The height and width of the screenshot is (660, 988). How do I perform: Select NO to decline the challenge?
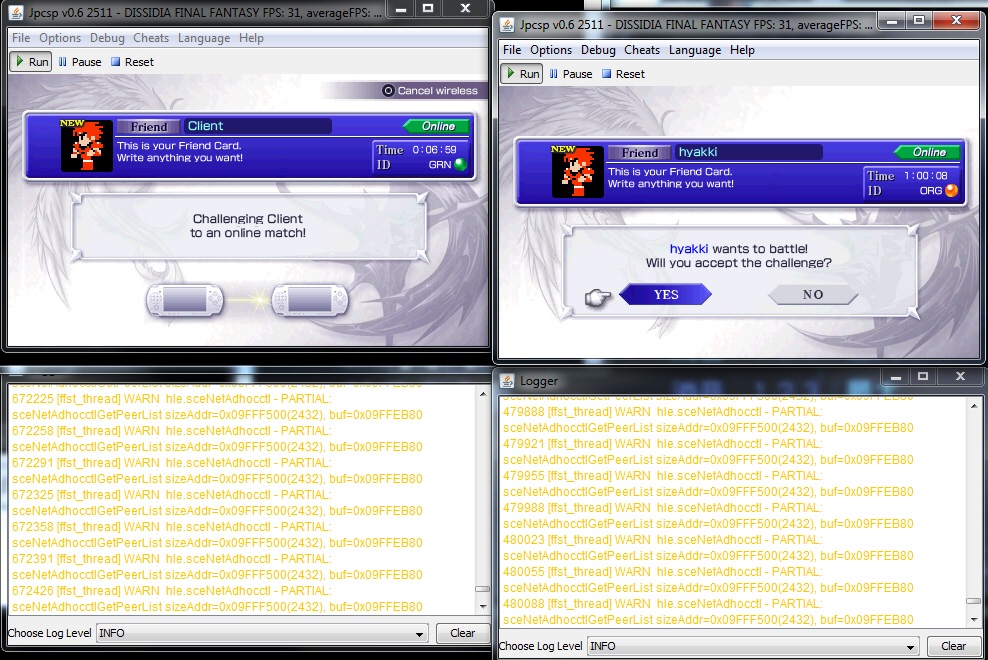[x=813, y=294]
